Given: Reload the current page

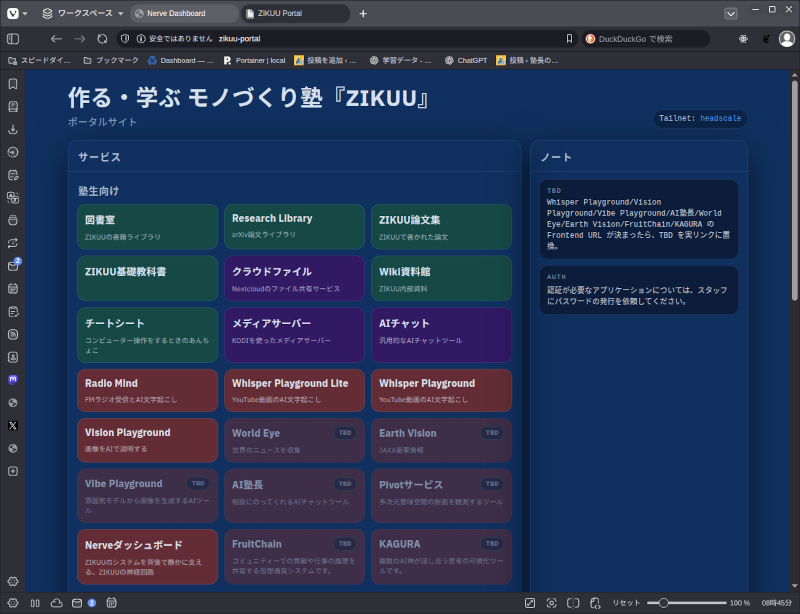Looking at the screenshot, I should (102, 39).
